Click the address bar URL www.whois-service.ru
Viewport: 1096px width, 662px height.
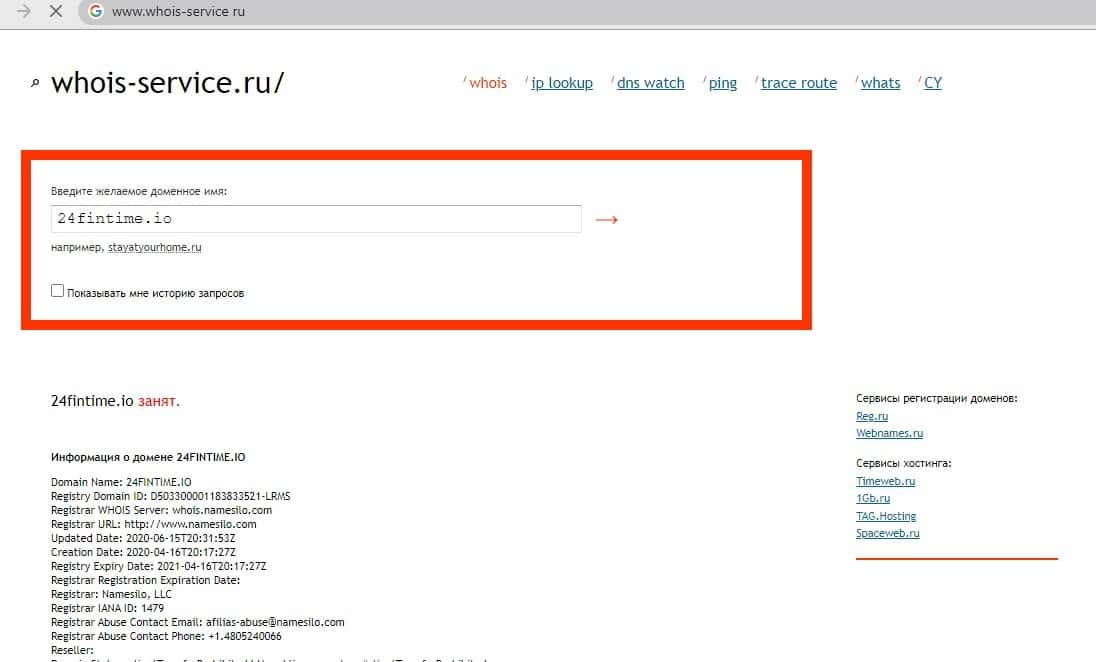tap(178, 12)
